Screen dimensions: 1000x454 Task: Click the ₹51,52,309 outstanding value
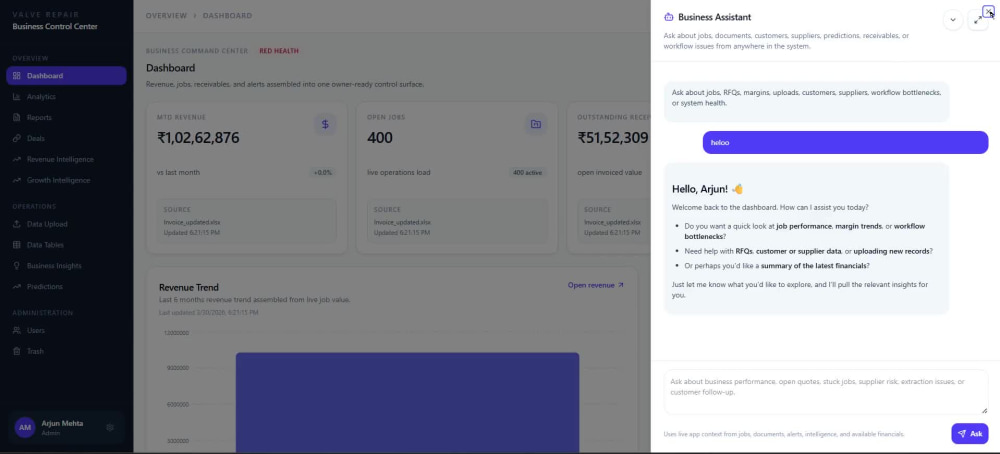pyautogui.click(x=613, y=138)
